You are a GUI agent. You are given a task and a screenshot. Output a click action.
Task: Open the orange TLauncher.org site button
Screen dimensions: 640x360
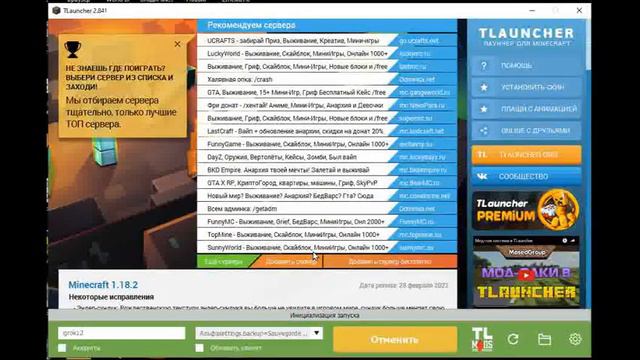pos(526,155)
